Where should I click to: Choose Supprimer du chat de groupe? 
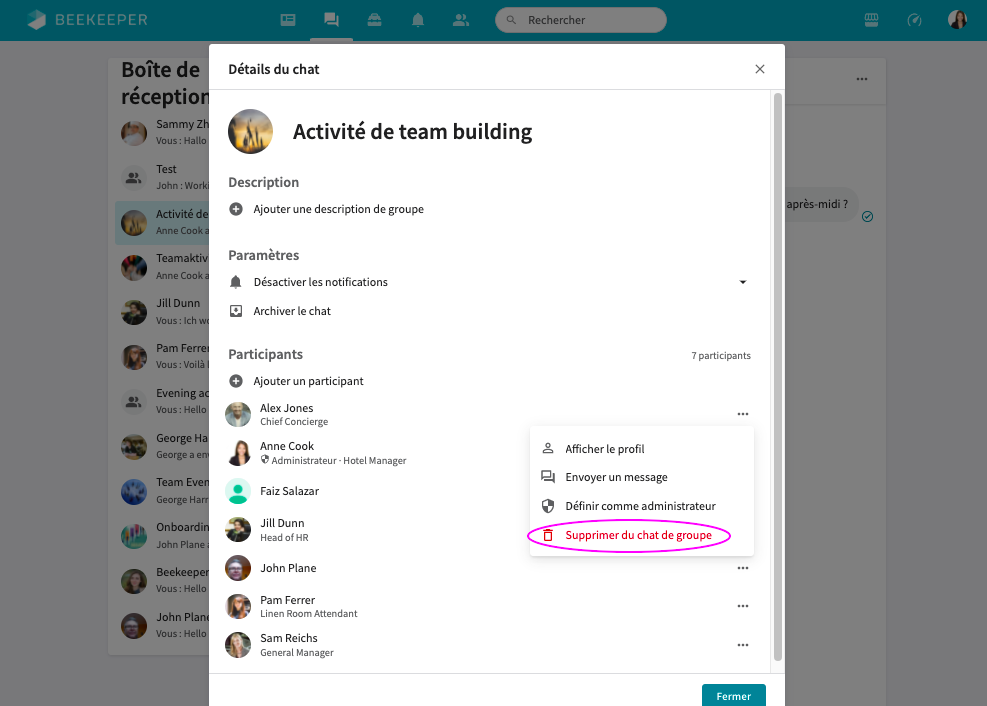coord(638,536)
